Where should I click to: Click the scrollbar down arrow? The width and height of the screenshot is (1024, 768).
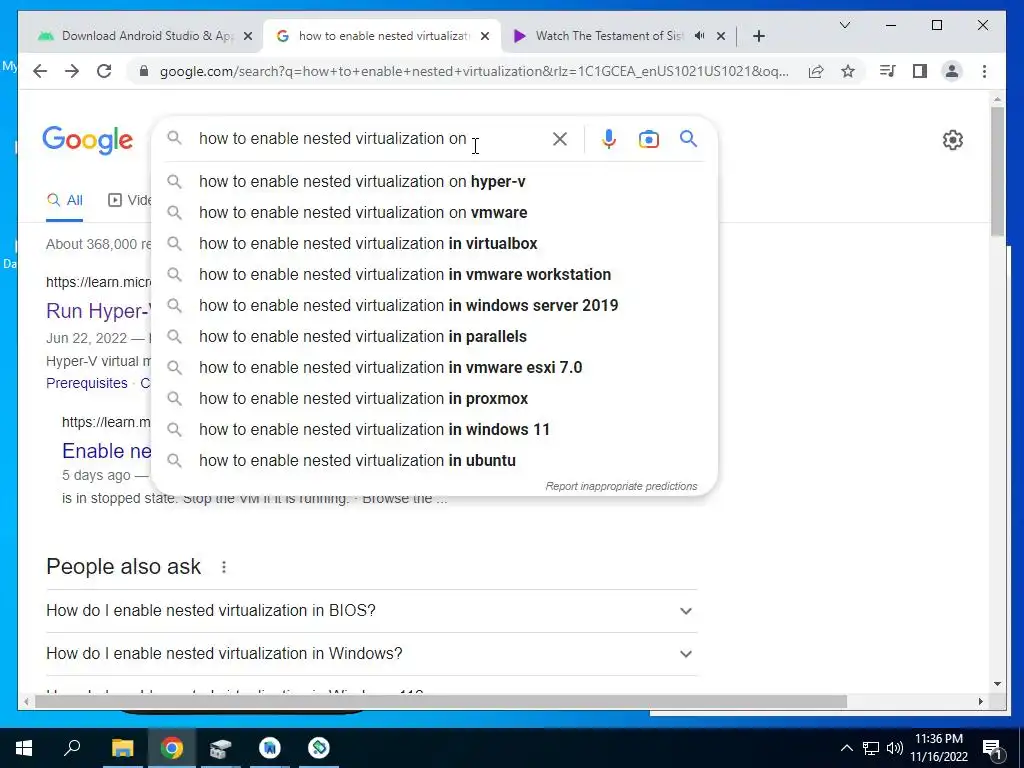coord(997,684)
